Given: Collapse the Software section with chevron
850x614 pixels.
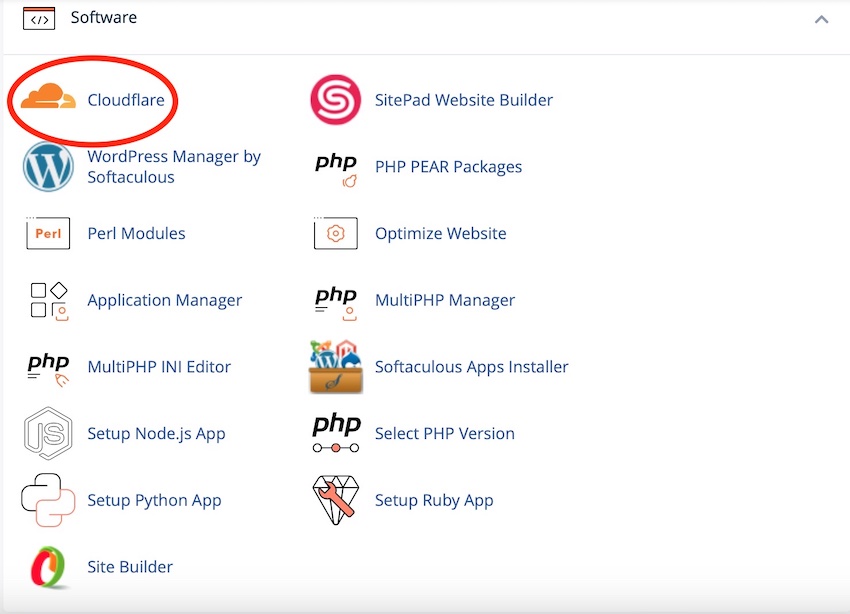Looking at the screenshot, I should click(821, 20).
